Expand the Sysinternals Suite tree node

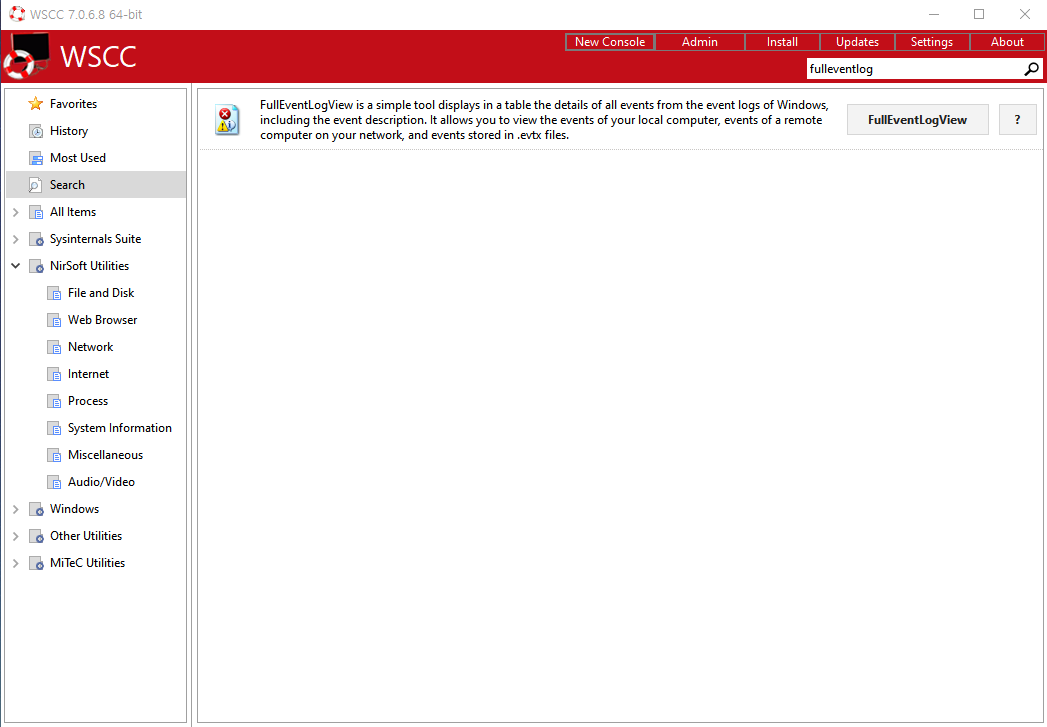coord(15,239)
